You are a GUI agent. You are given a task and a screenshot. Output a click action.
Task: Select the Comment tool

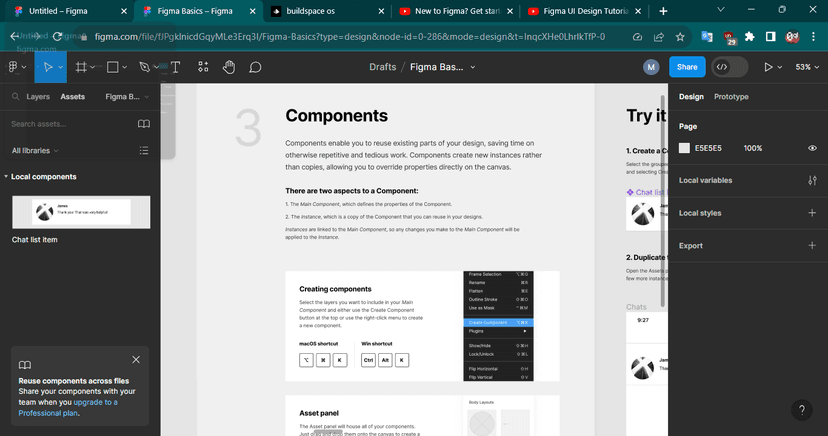point(255,67)
